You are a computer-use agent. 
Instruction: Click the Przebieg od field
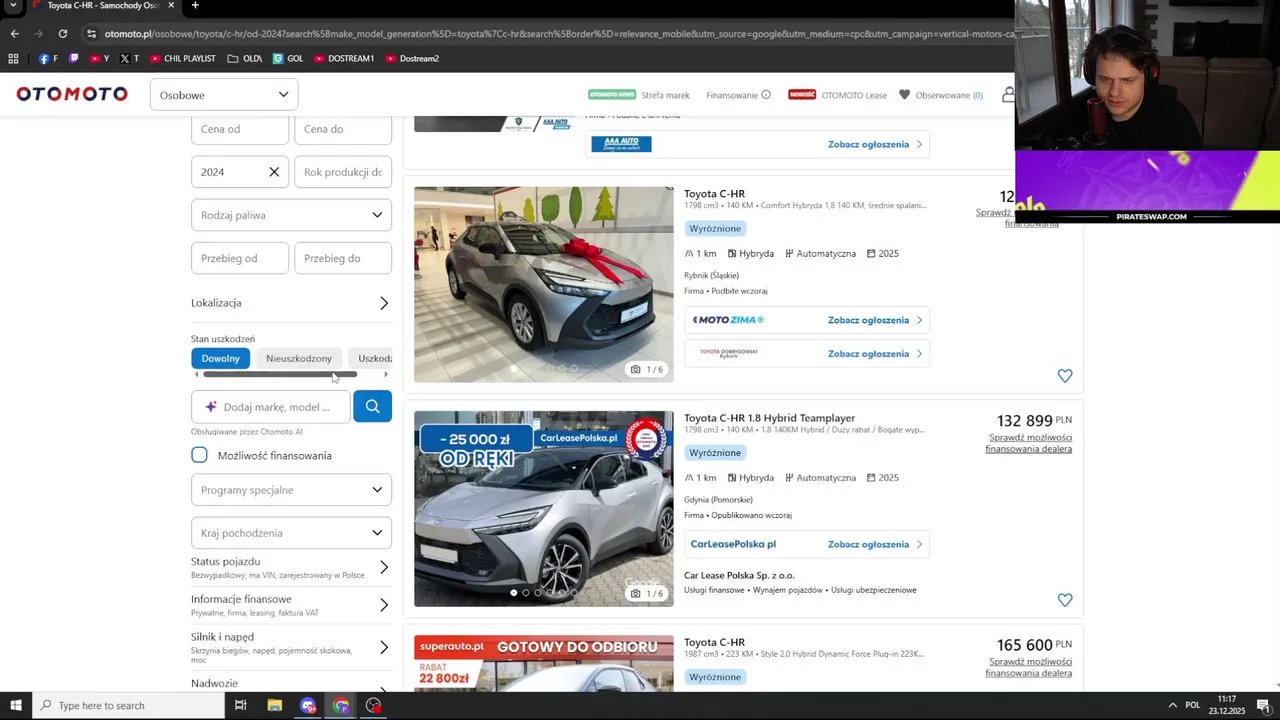(240, 258)
